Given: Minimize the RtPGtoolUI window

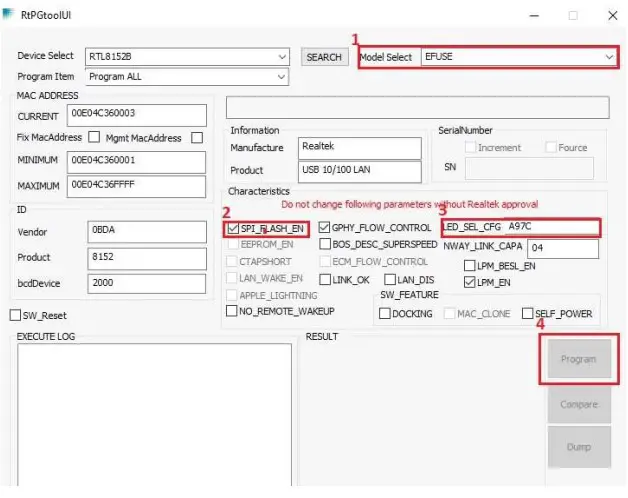Looking at the screenshot, I should pyautogui.click(x=534, y=16).
